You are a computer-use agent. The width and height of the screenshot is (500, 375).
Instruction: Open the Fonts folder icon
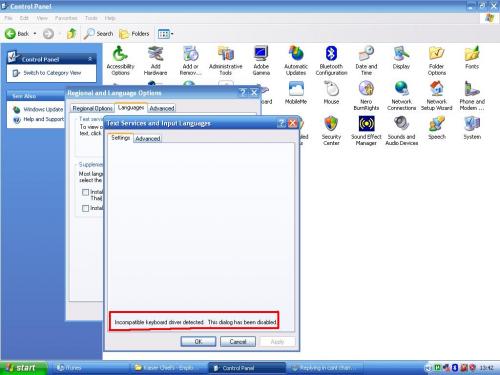coord(472,57)
